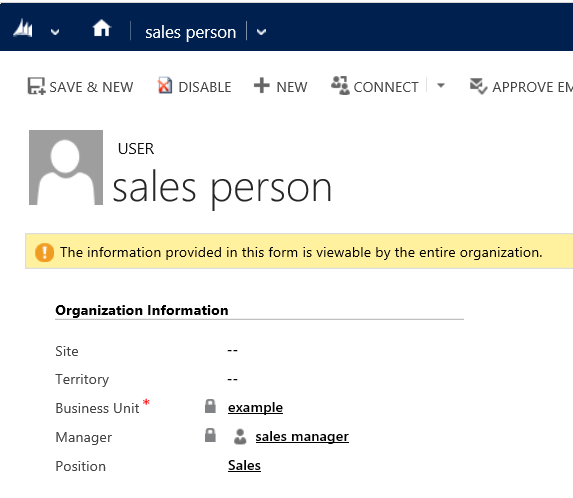Image resolution: width=573 pixels, height=498 pixels.
Task: Open the Connect dropdown arrow
Action: click(441, 86)
